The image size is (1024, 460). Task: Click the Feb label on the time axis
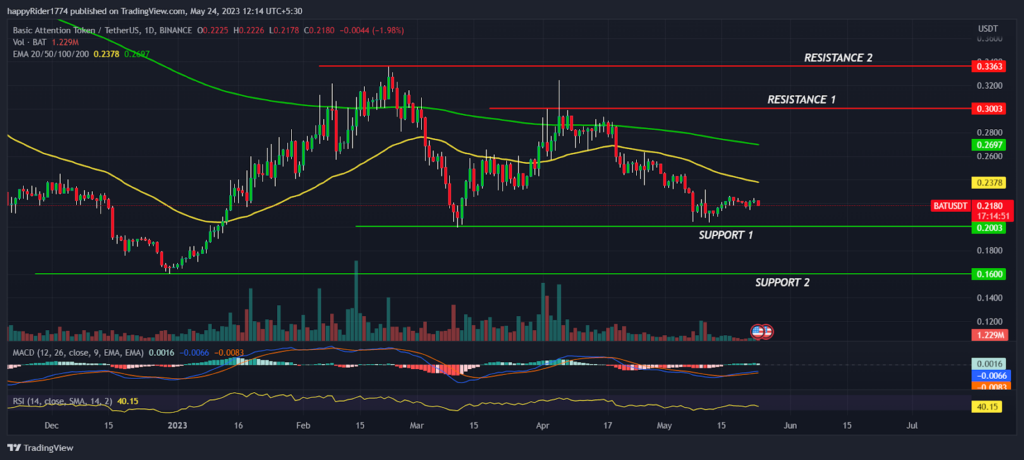pos(305,425)
